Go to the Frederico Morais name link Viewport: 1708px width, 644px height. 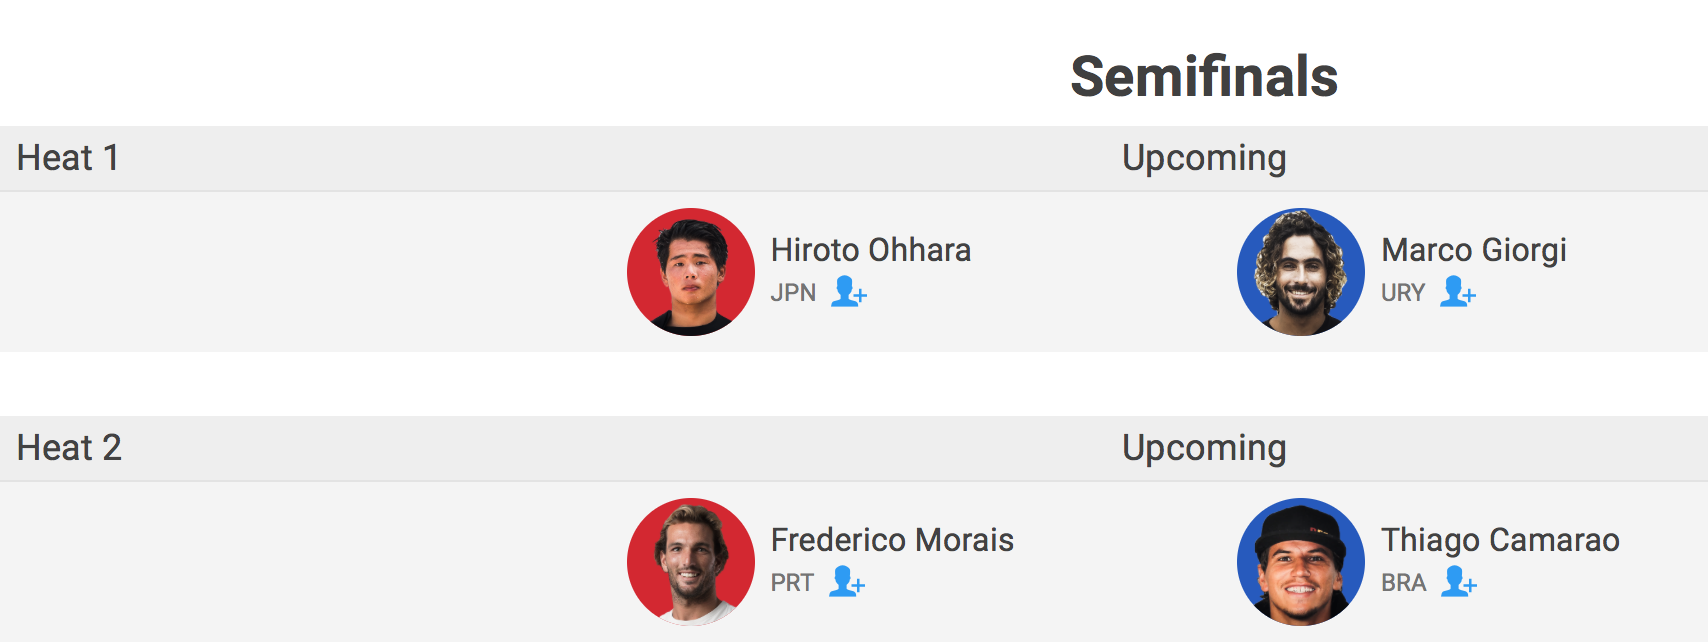(x=892, y=540)
